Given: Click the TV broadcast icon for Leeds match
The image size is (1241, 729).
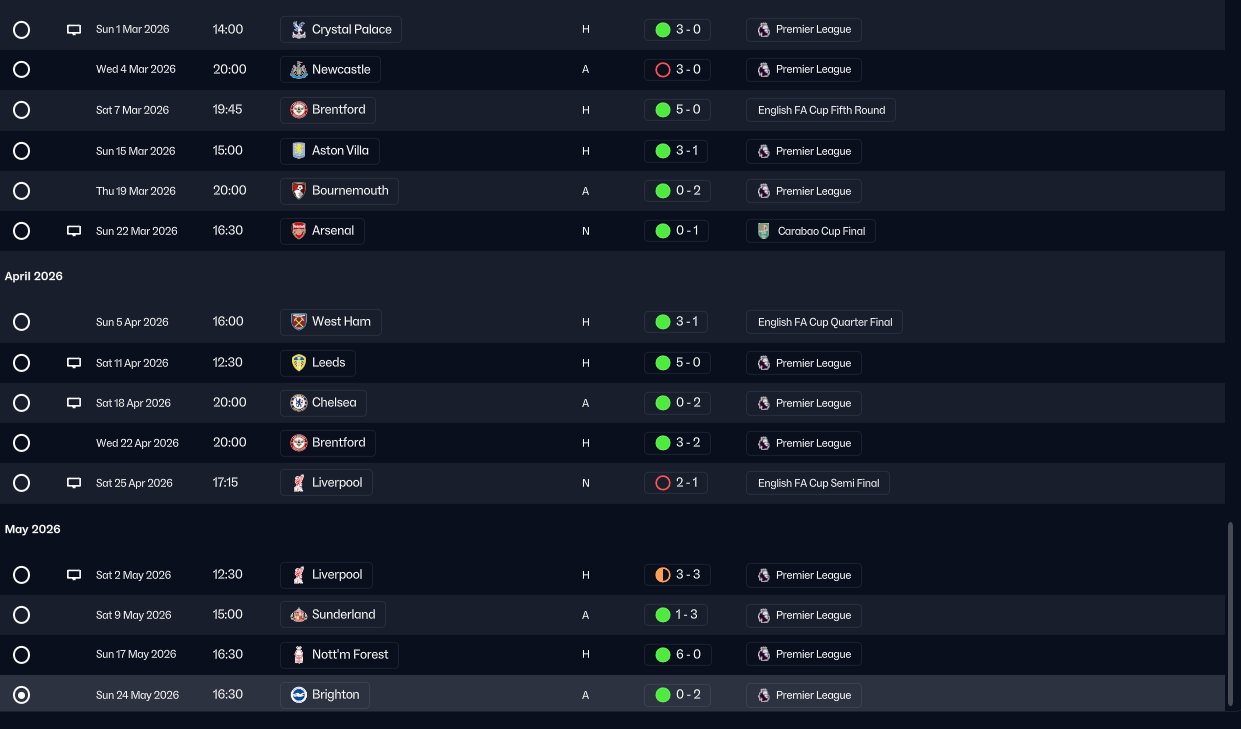Looking at the screenshot, I should point(73,363).
